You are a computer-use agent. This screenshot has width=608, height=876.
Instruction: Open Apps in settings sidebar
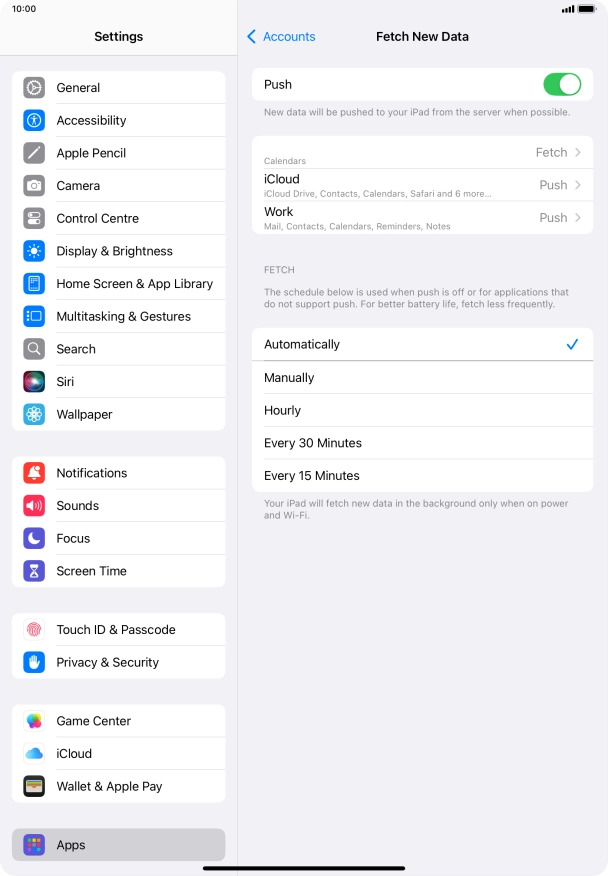pyautogui.click(x=118, y=845)
